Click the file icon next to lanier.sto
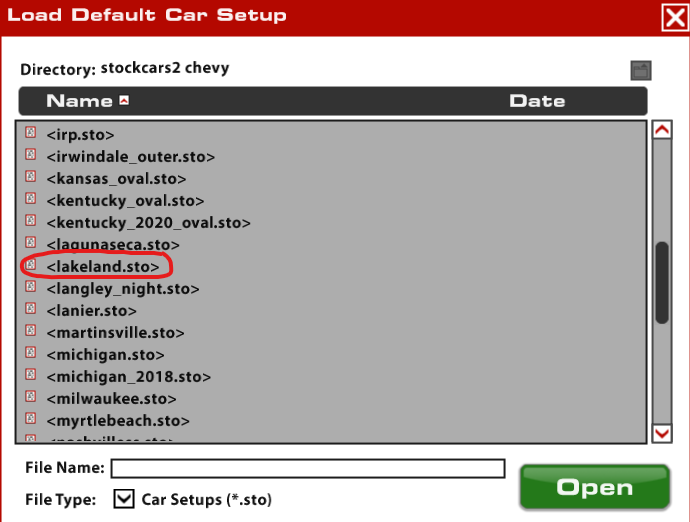This screenshot has height=522, width=690. [x=30, y=310]
